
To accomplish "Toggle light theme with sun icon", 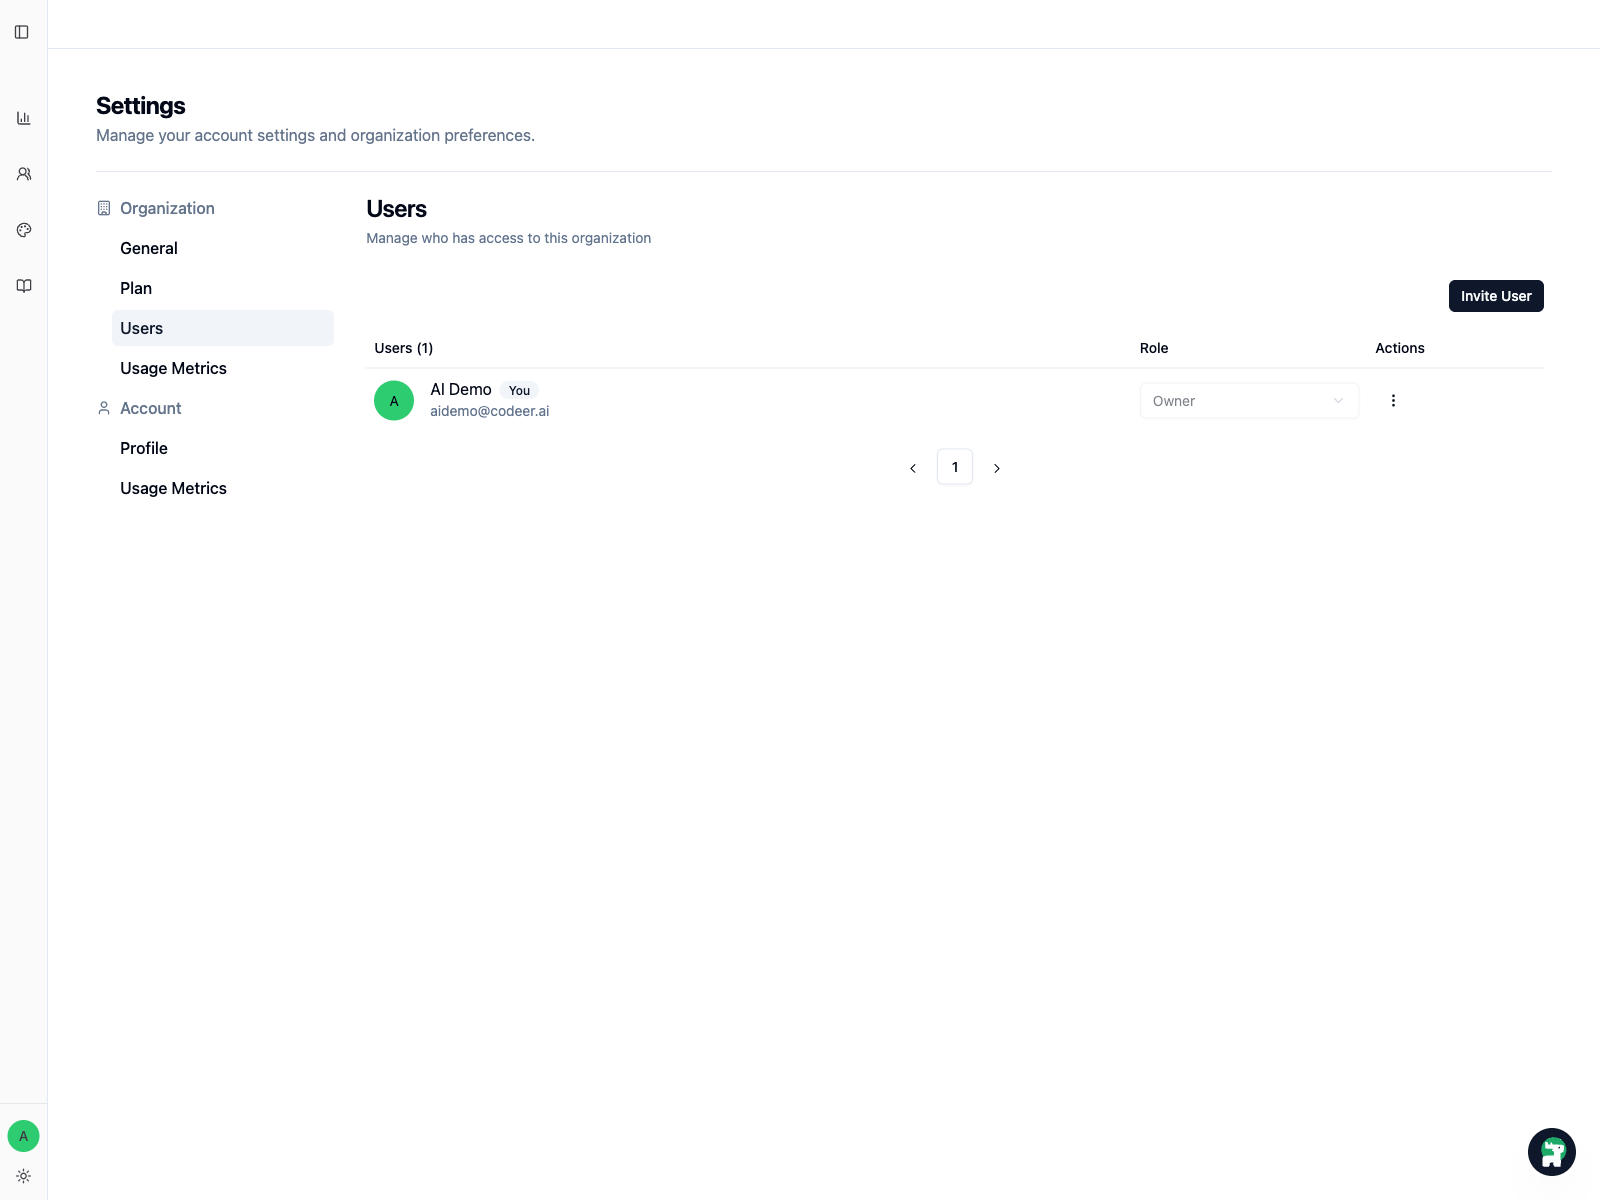I will [23, 1176].
